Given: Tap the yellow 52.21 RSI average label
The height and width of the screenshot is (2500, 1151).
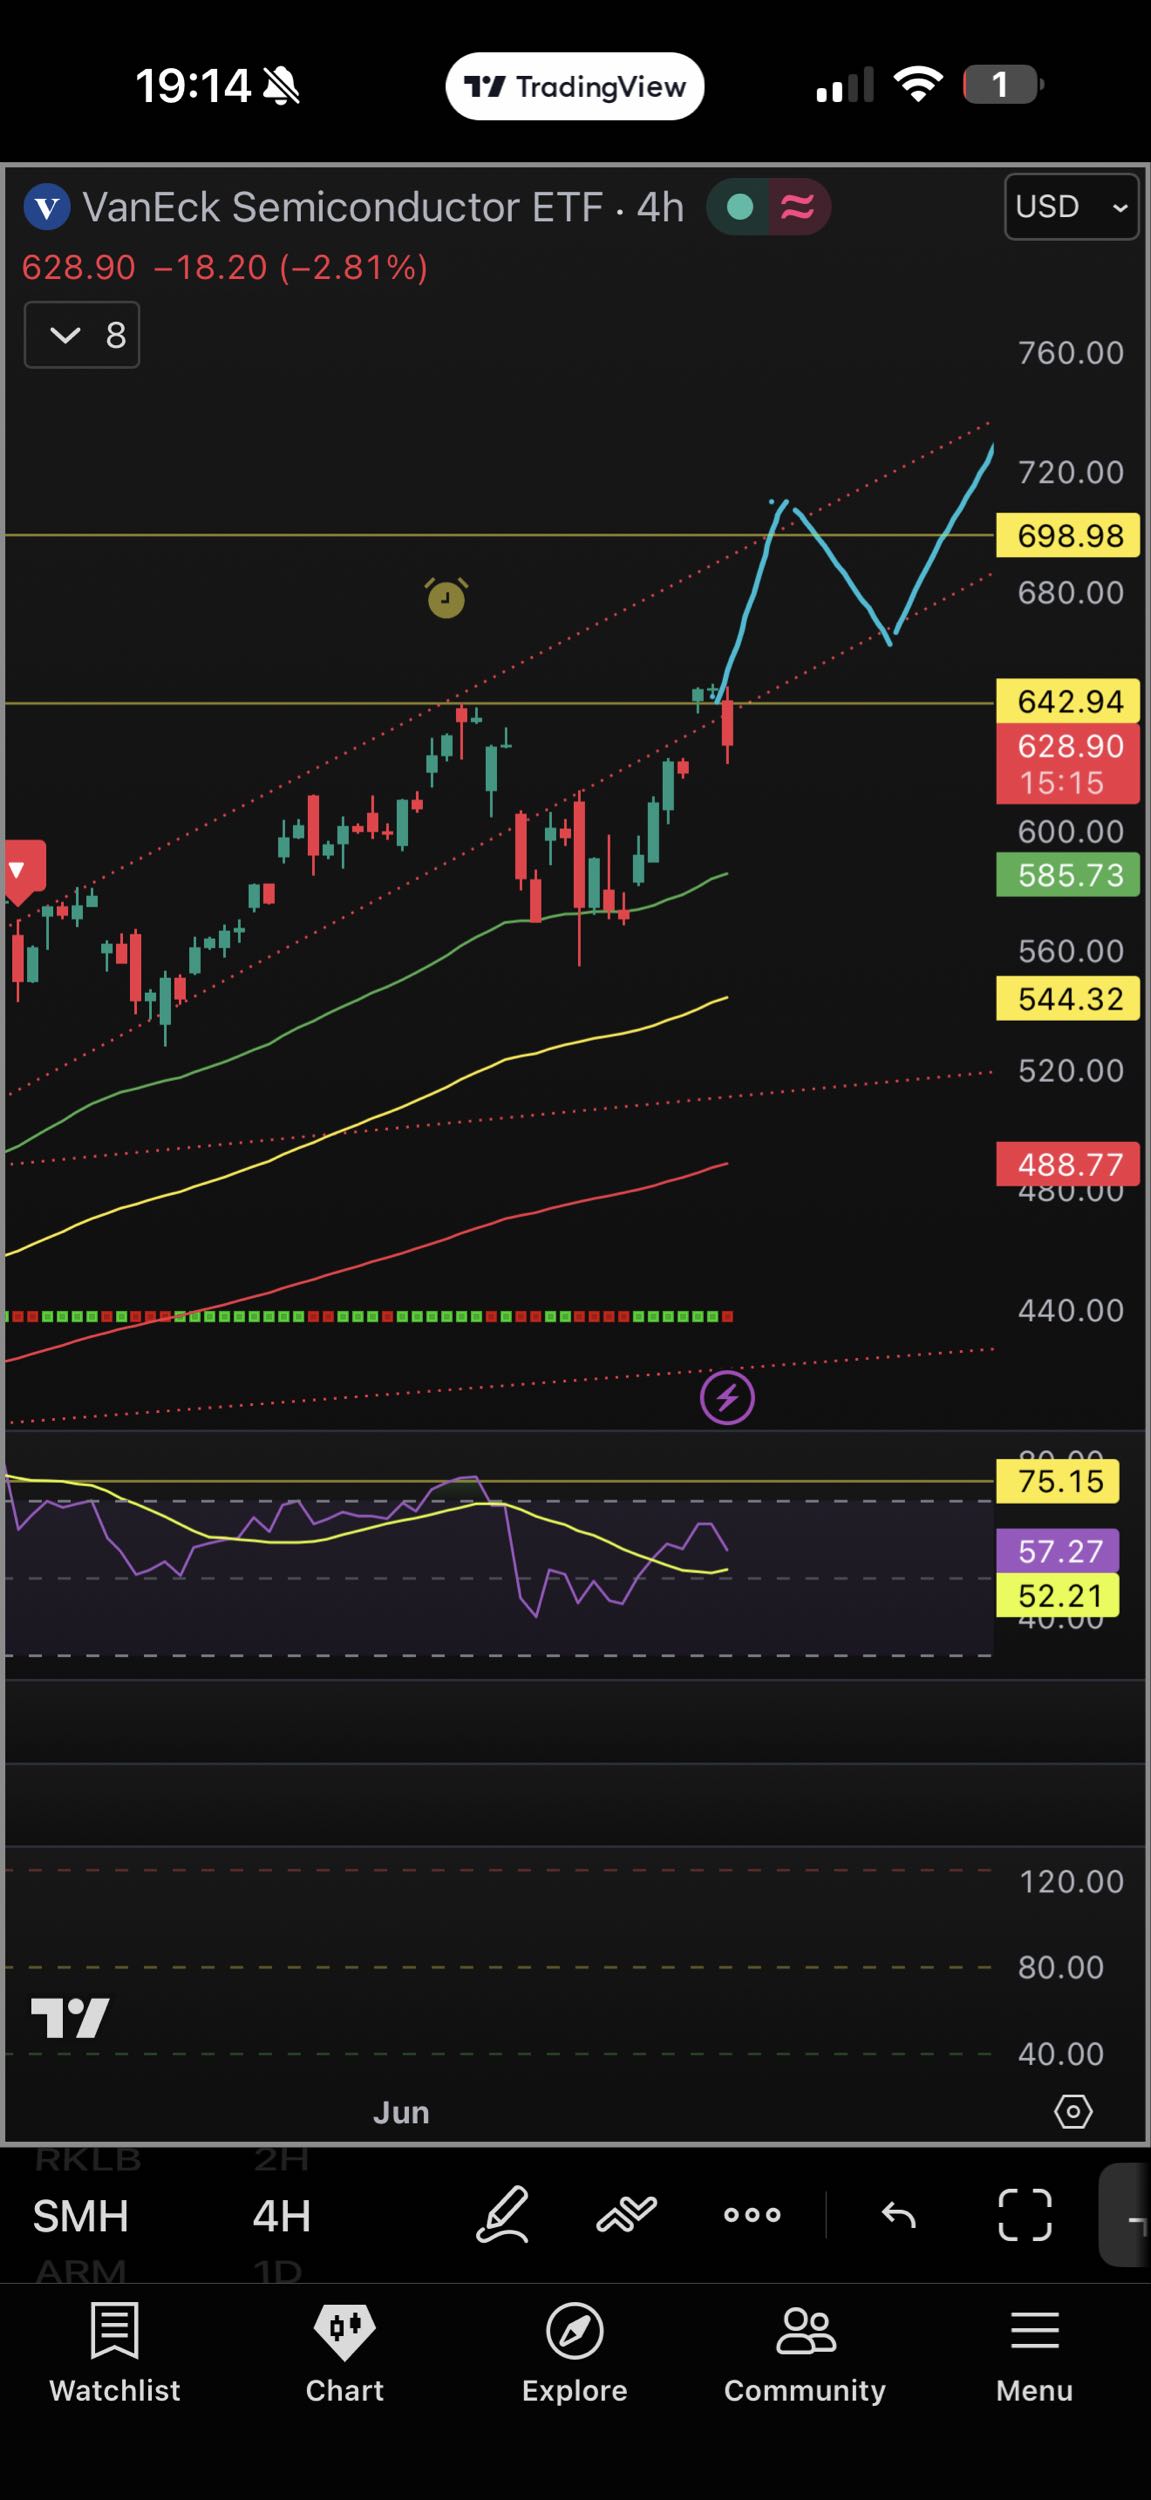Looking at the screenshot, I should 1058,1595.
